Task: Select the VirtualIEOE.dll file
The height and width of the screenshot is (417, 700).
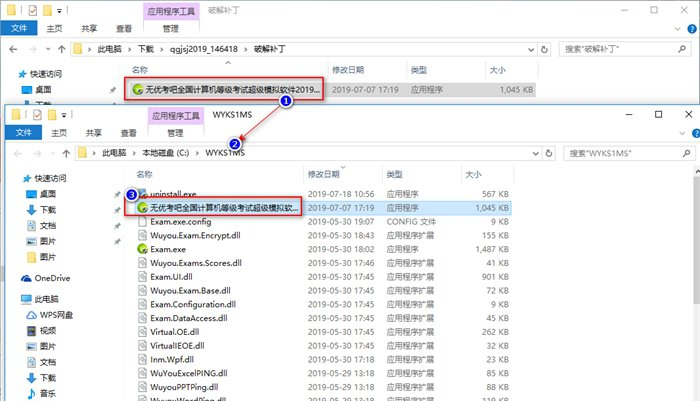Action: click(x=177, y=346)
